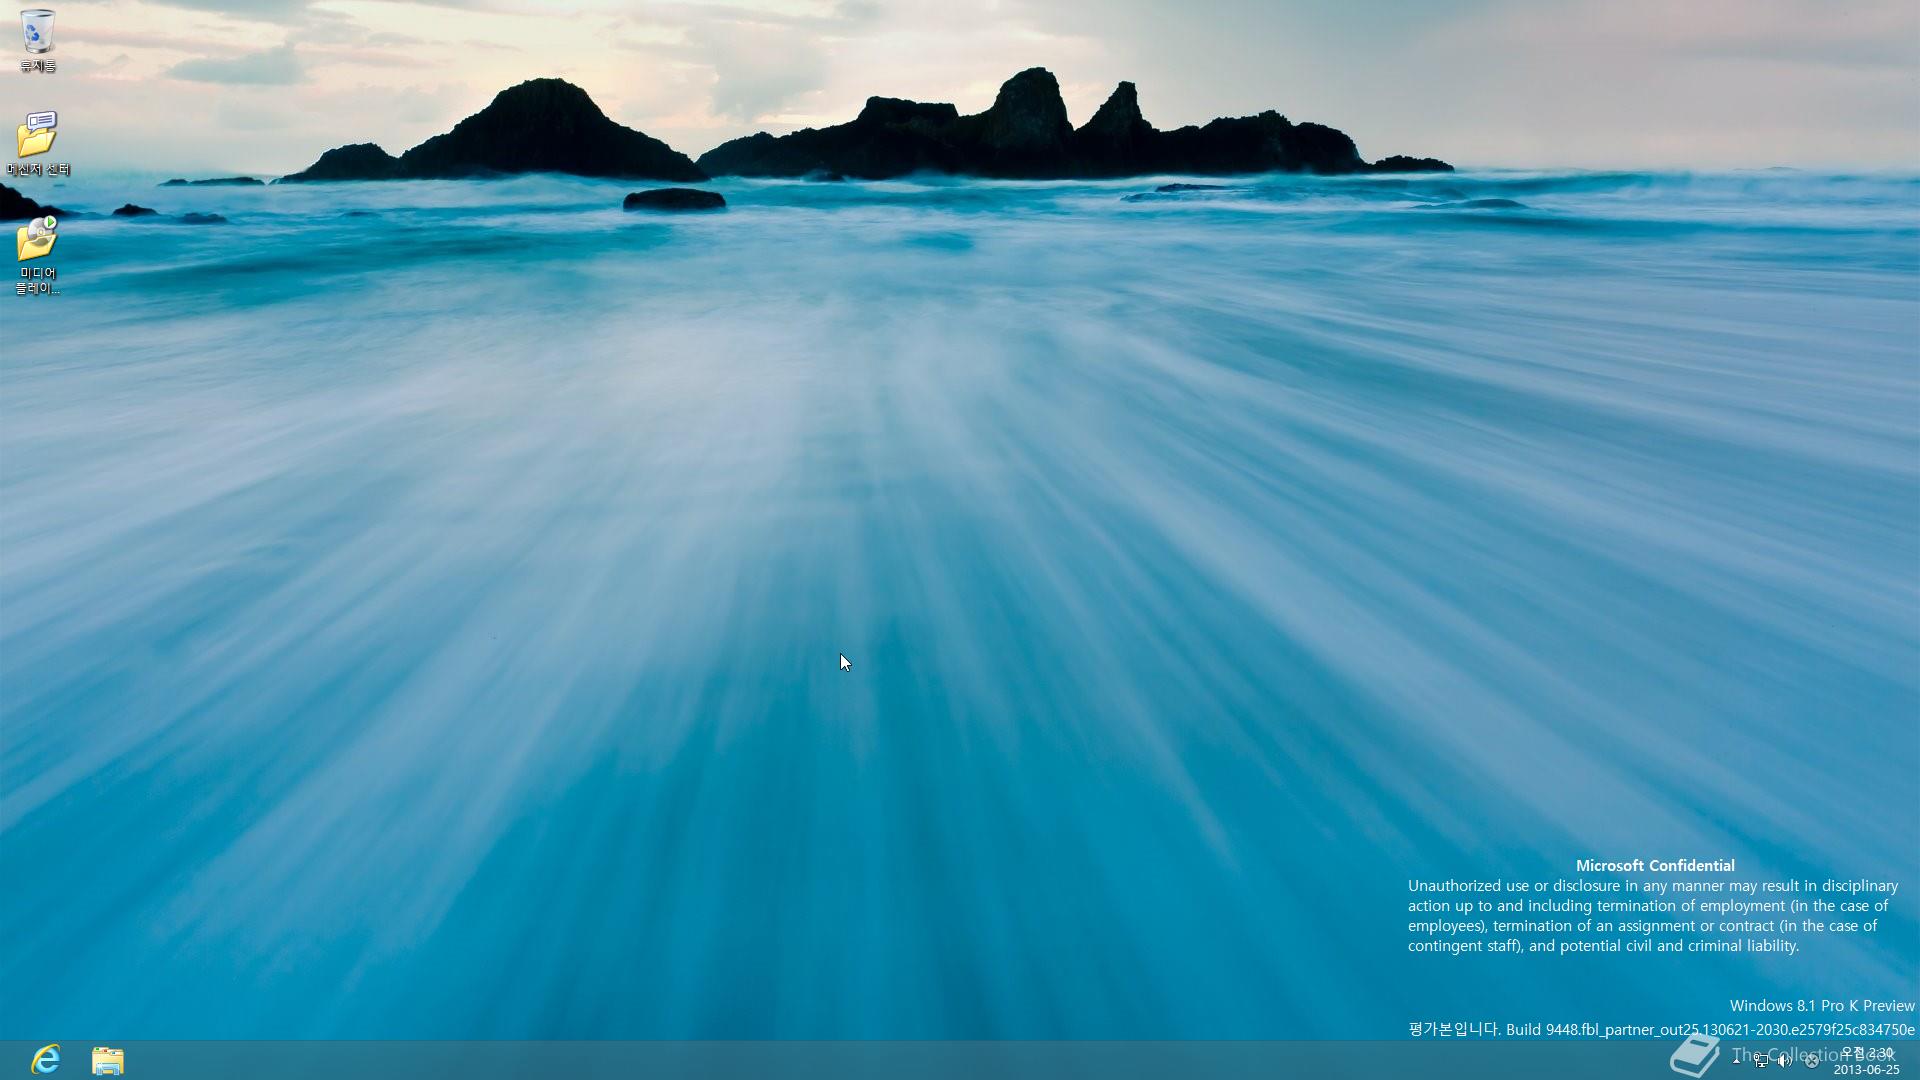1920x1080 pixels.
Task: Click the circled X tray icon
Action: click(x=1811, y=1061)
